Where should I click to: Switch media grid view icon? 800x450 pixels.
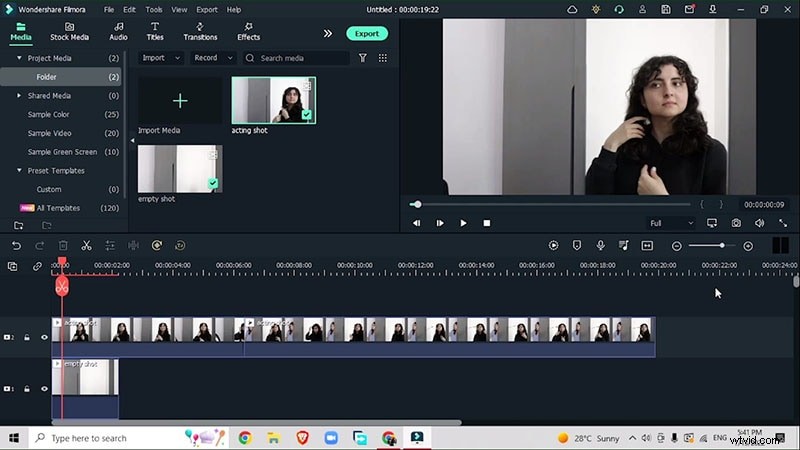(383, 58)
